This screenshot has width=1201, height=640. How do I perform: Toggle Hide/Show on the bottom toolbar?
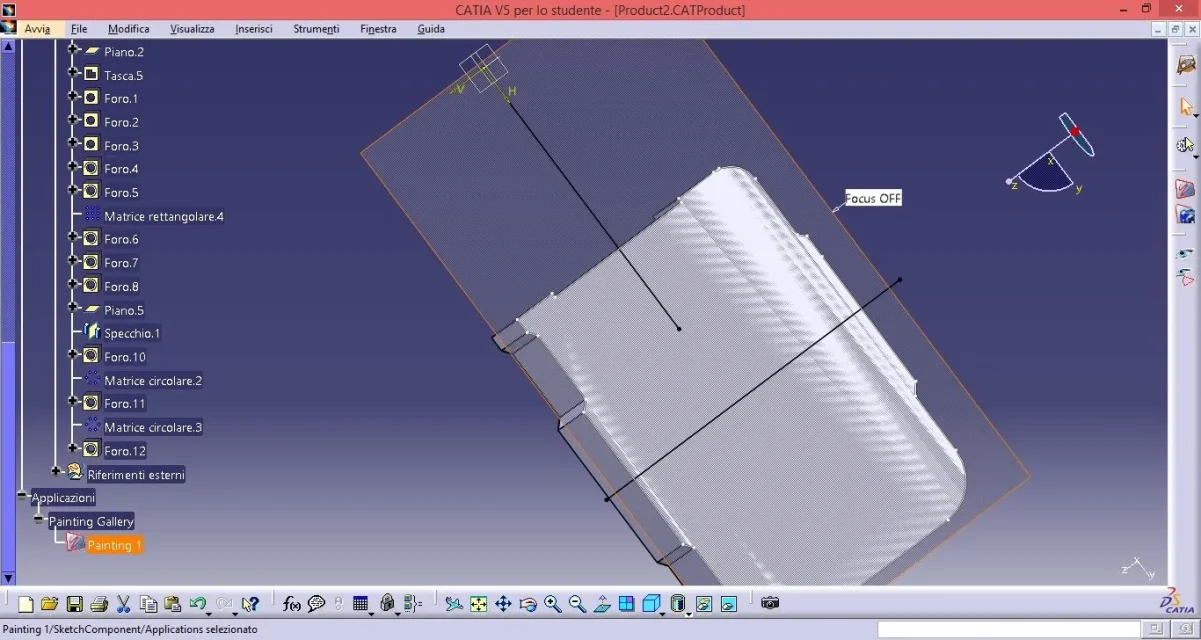click(704, 604)
